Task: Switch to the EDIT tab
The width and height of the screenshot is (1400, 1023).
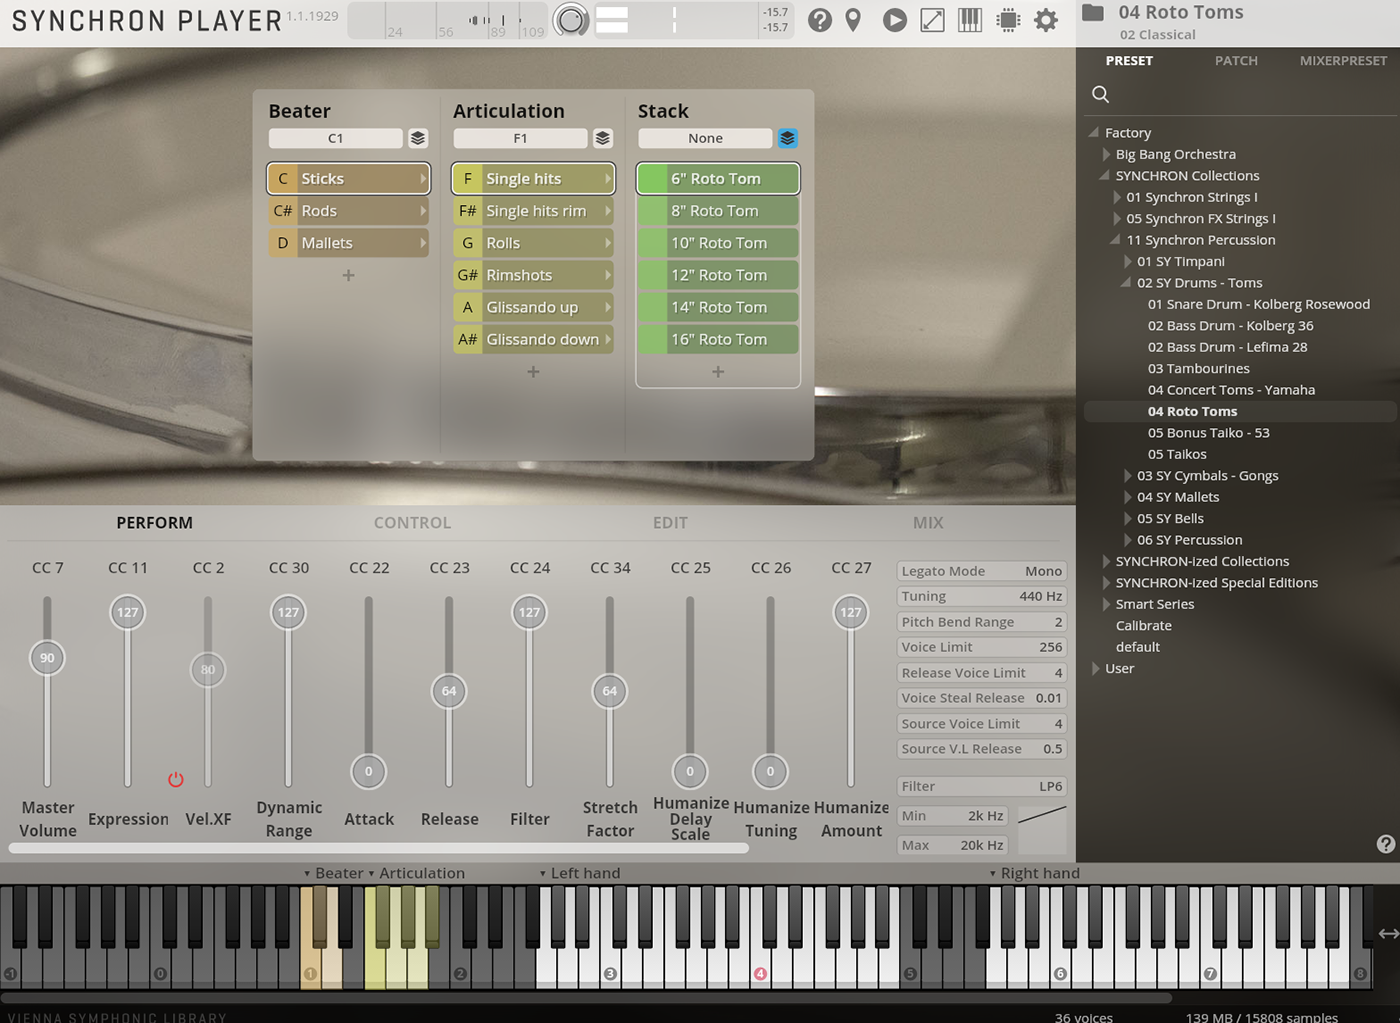Action: (670, 522)
